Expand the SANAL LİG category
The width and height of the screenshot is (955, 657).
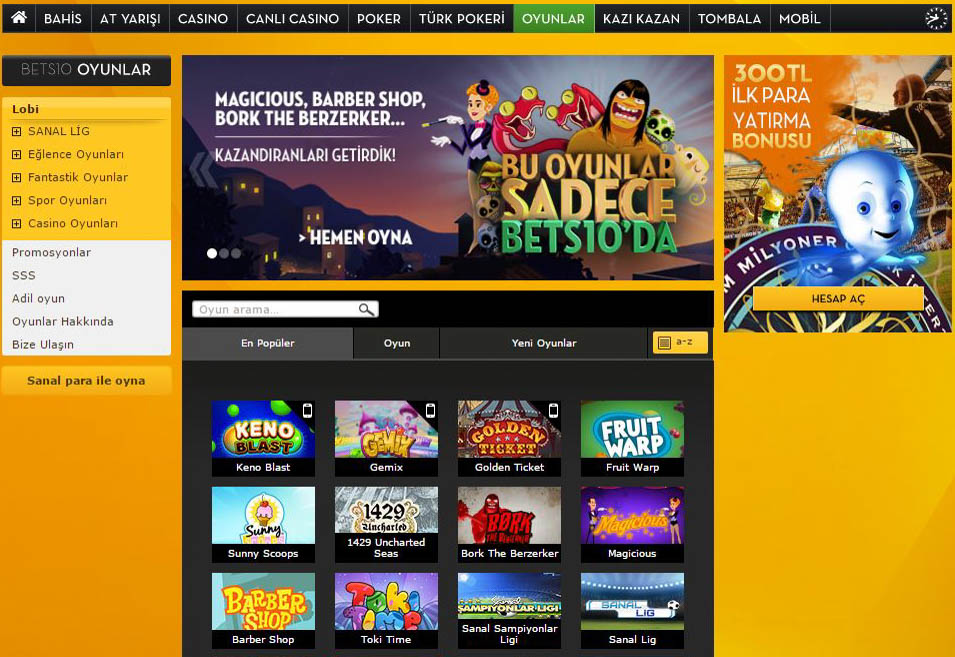16,132
